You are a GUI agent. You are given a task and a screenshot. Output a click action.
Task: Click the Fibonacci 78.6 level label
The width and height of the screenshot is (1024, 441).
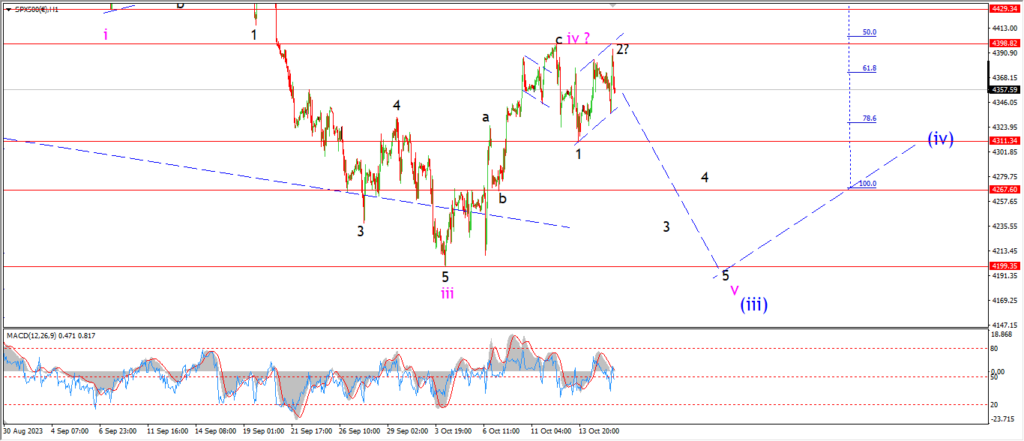click(x=869, y=118)
